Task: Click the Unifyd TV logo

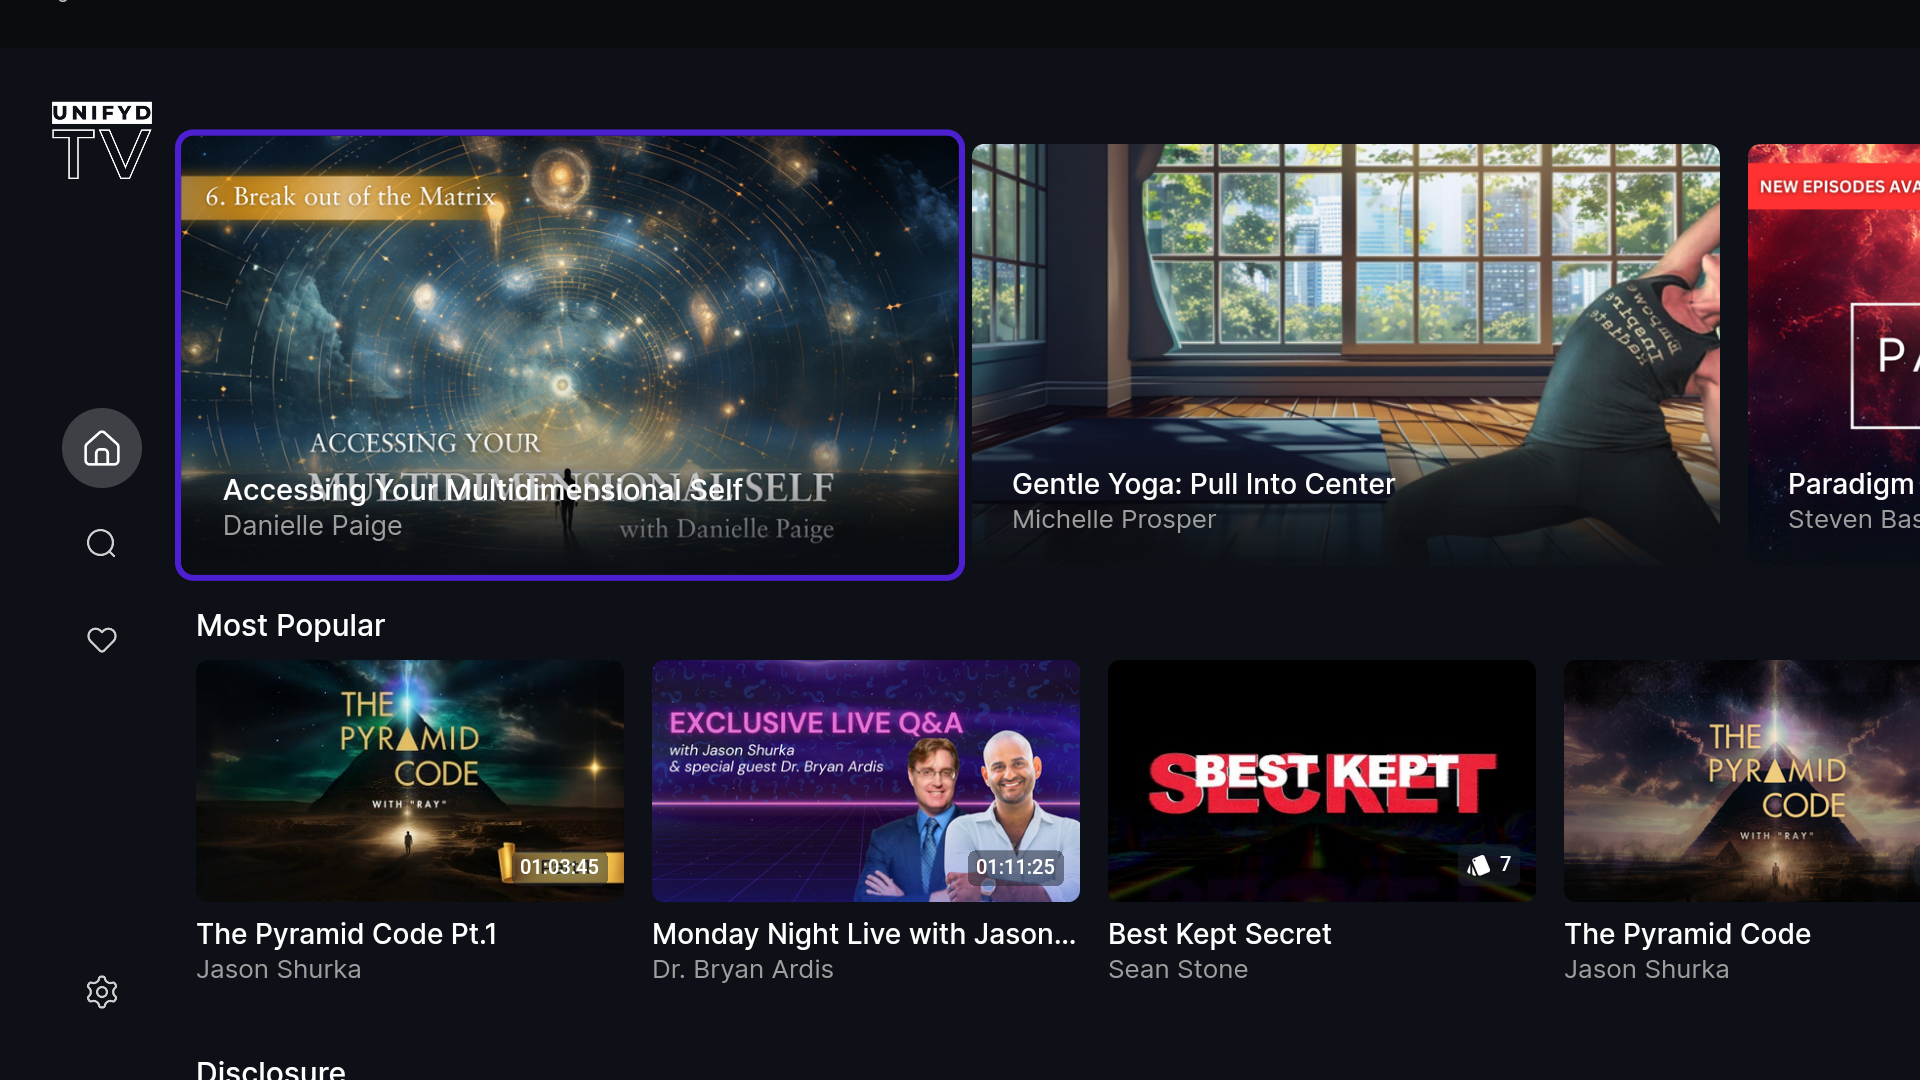Action: [102, 141]
